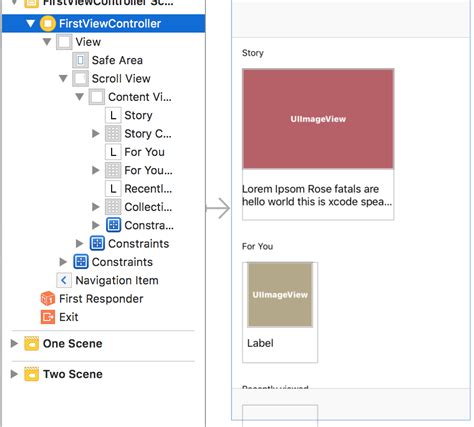Select the First Responder cube icon

point(48,299)
